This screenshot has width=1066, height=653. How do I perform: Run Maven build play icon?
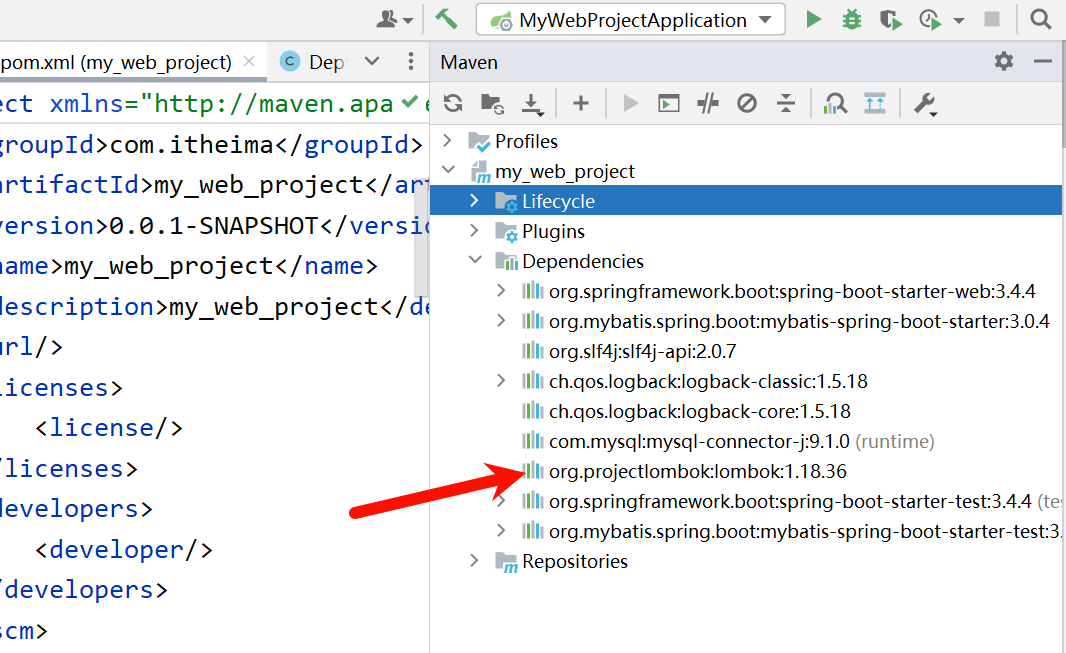(630, 103)
